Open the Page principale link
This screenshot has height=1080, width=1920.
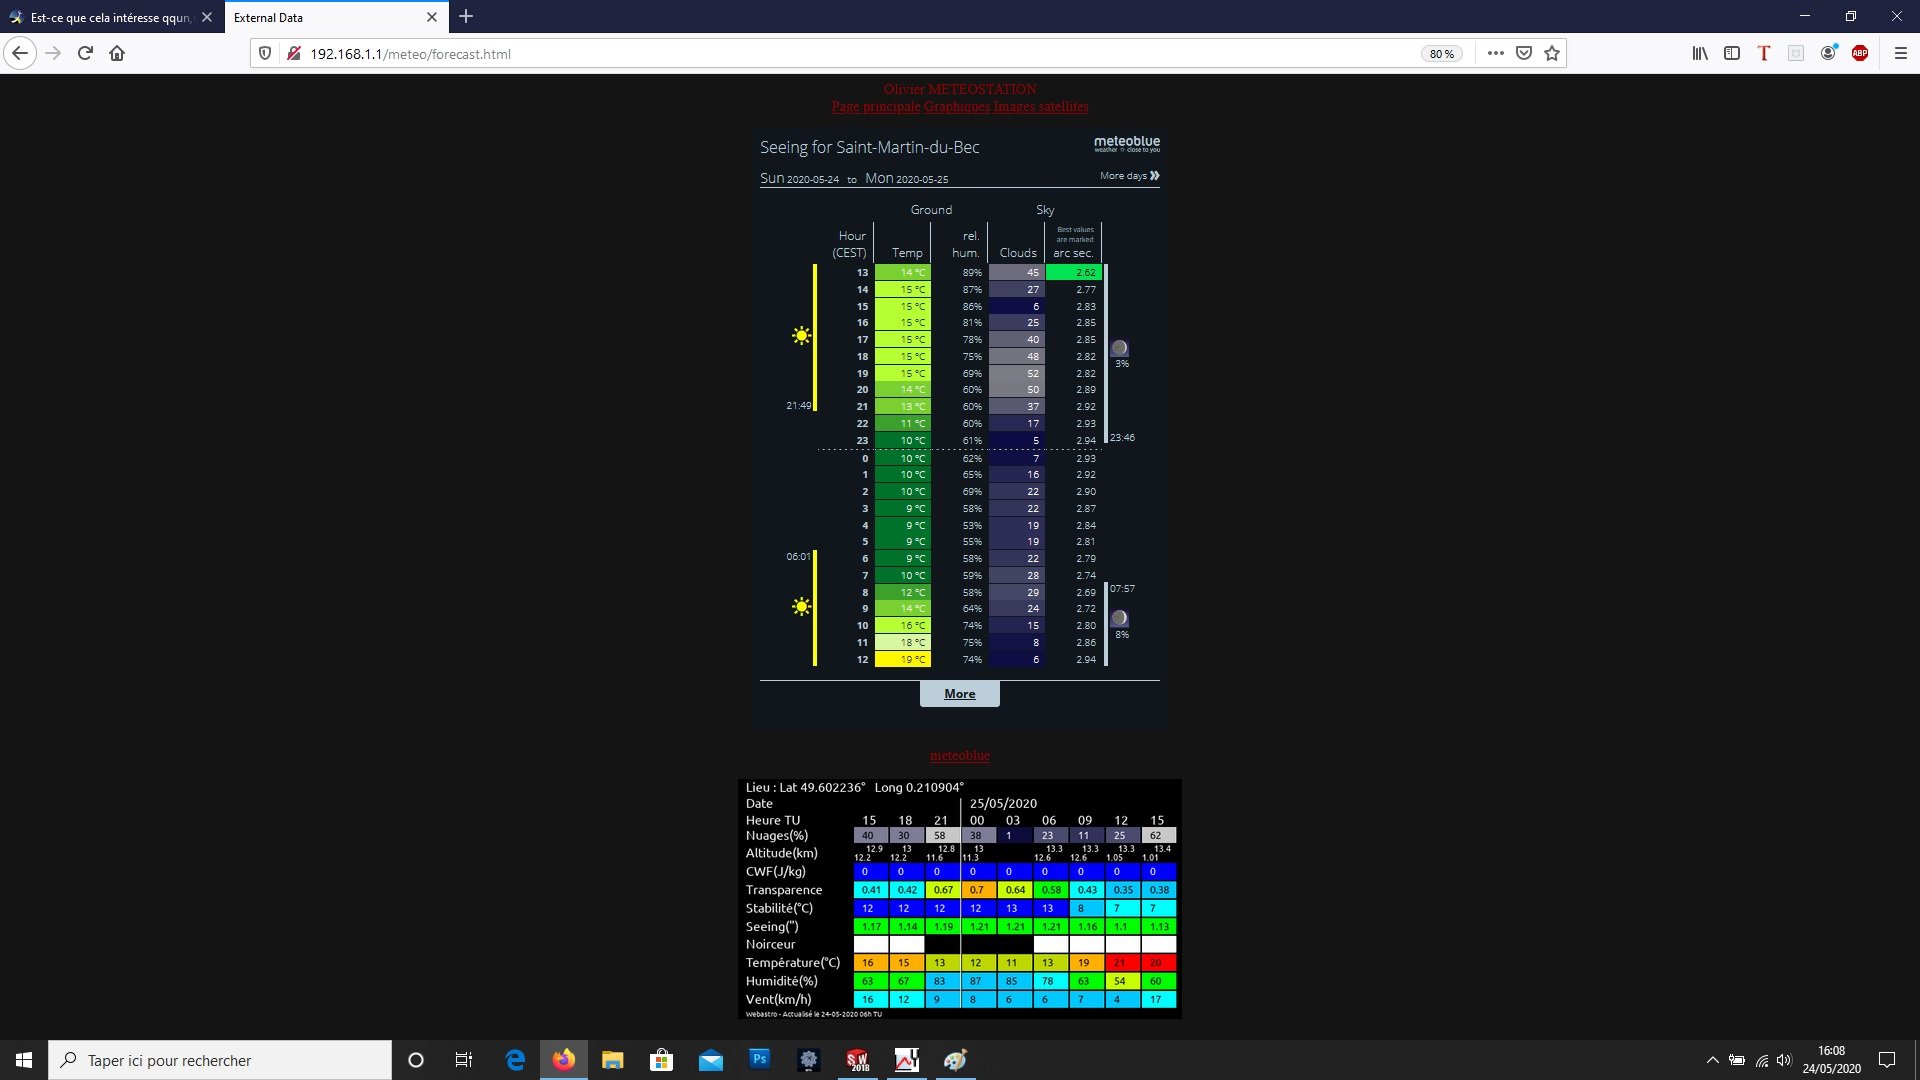pyautogui.click(x=875, y=107)
